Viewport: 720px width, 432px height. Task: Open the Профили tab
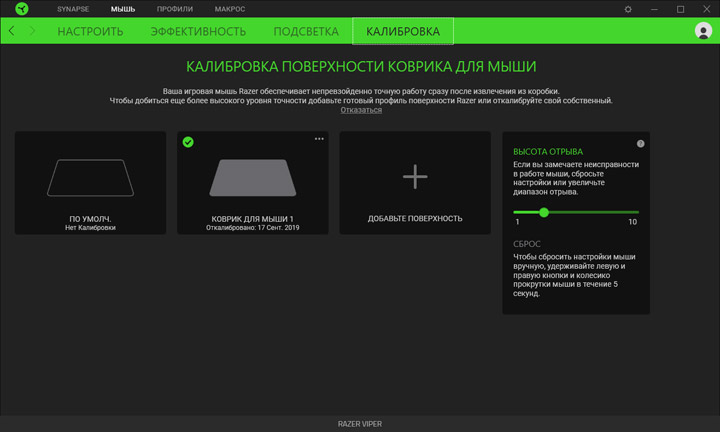175,9
